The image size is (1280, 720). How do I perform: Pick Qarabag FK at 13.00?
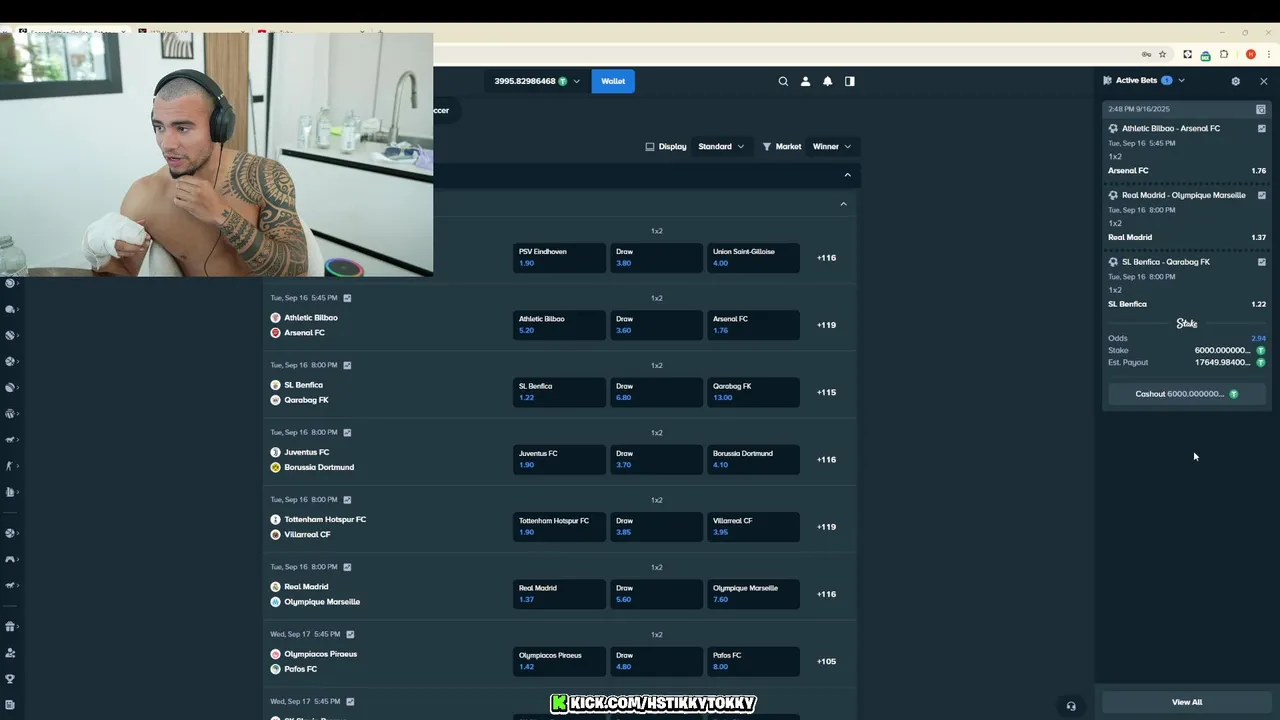753,392
